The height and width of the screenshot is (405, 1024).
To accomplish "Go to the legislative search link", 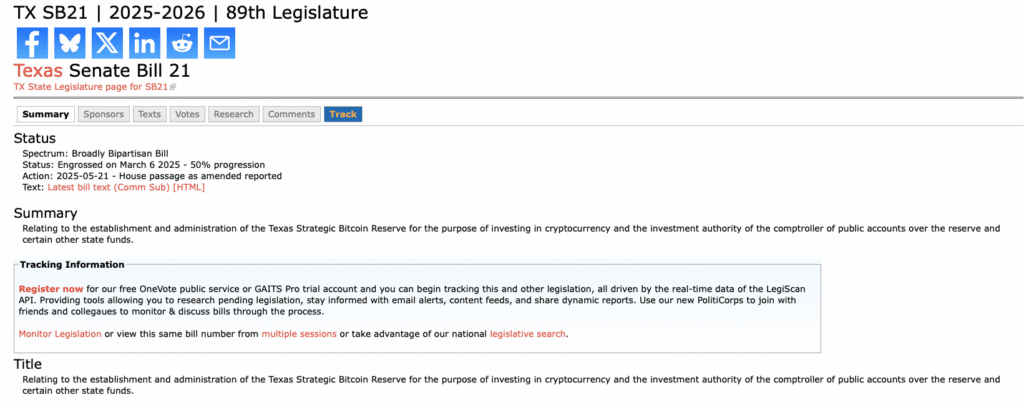I will pos(528,334).
